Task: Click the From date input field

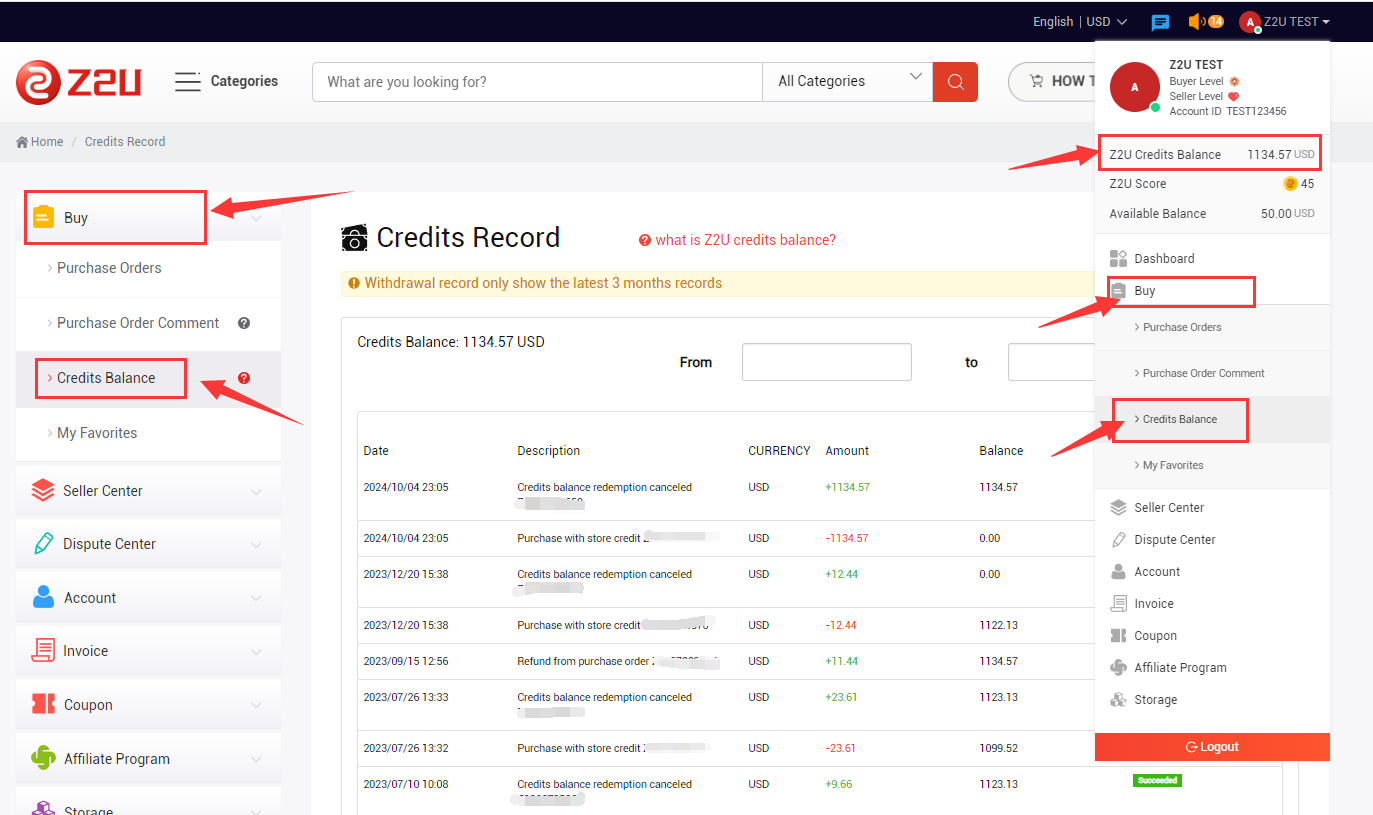Action: (826, 362)
